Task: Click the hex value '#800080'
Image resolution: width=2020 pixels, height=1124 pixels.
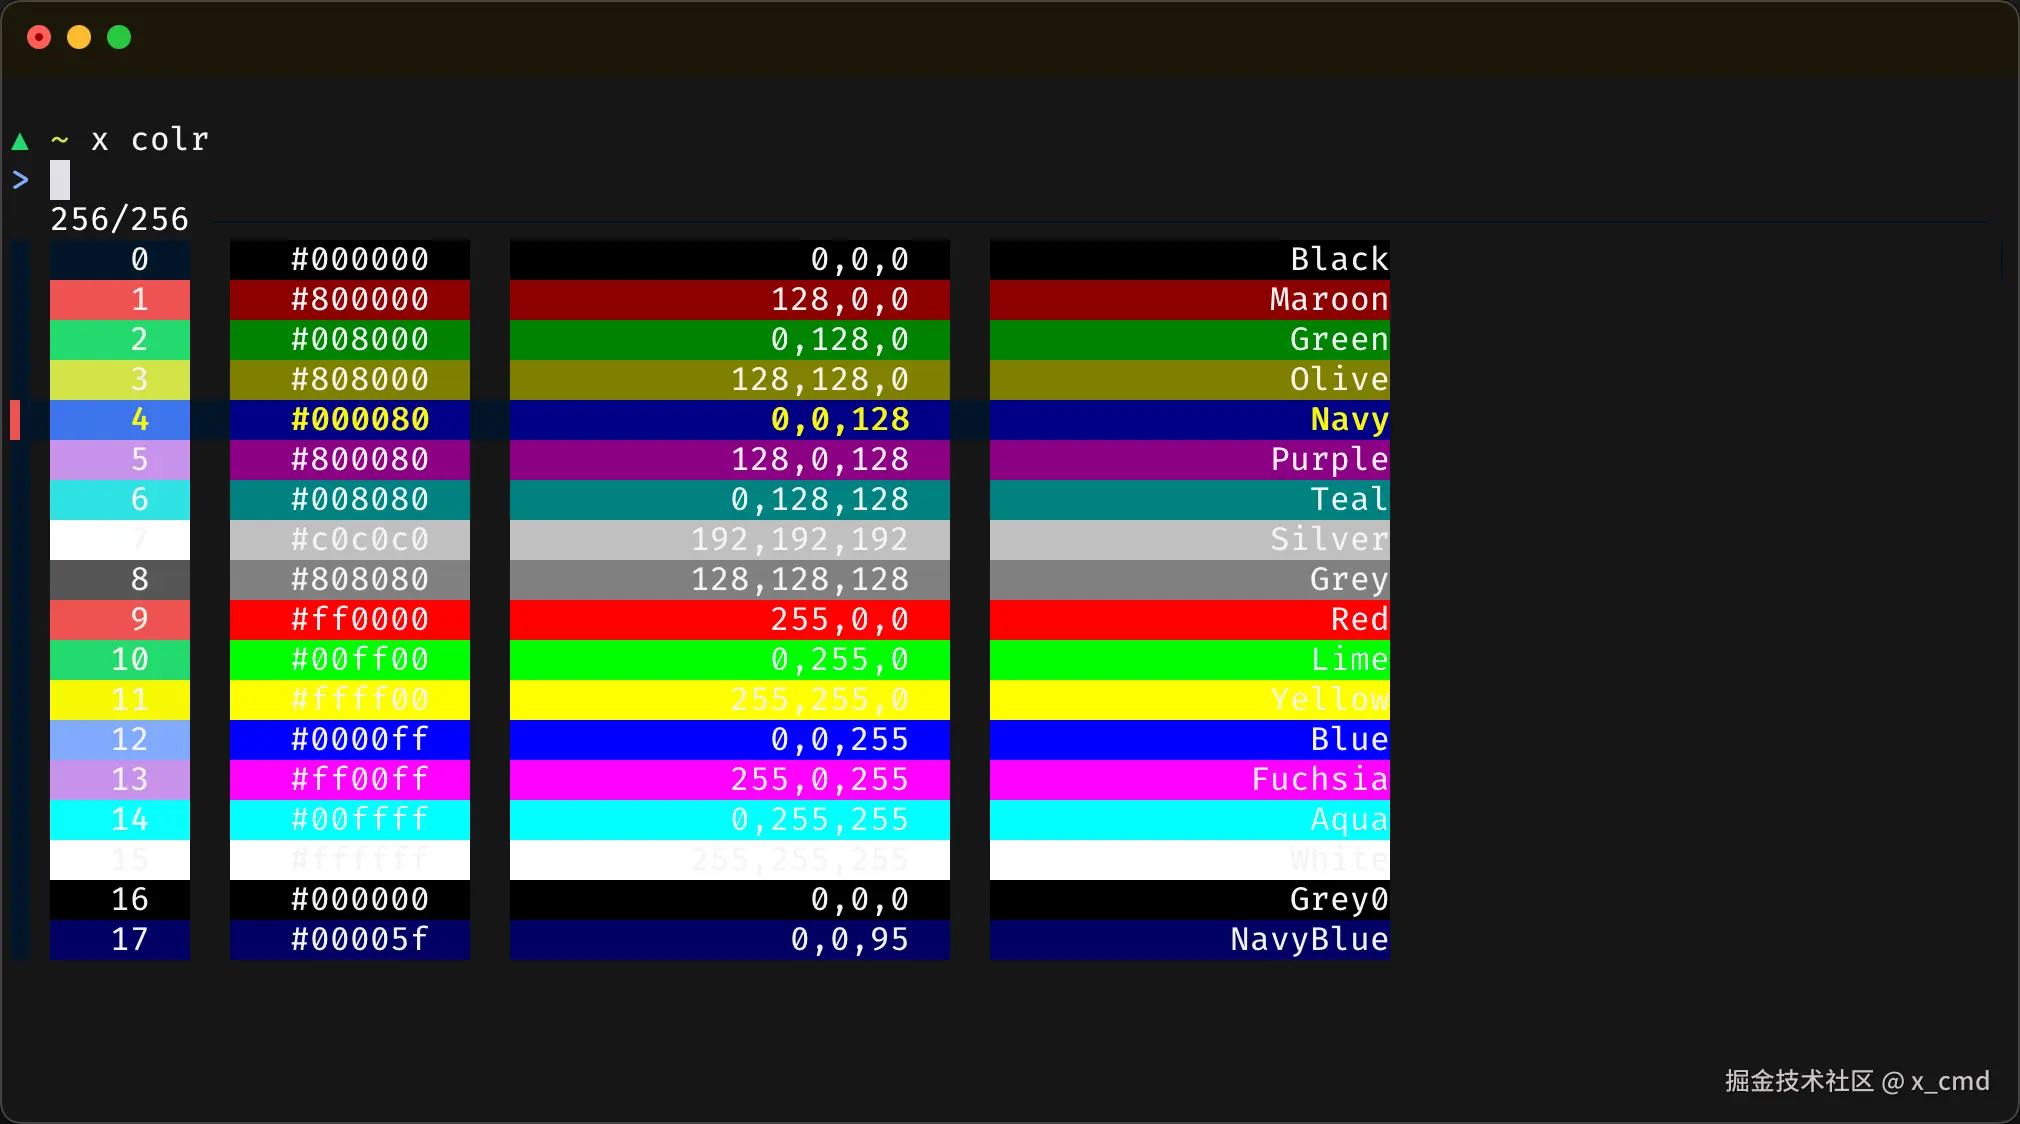Action: (360, 460)
